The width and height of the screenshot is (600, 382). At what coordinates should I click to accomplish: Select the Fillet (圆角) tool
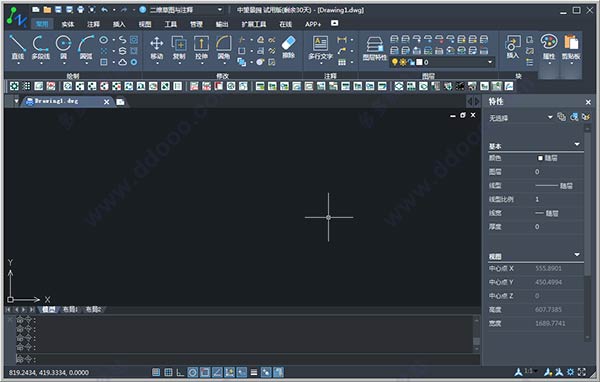pyautogui.click(x=223, y=47)
